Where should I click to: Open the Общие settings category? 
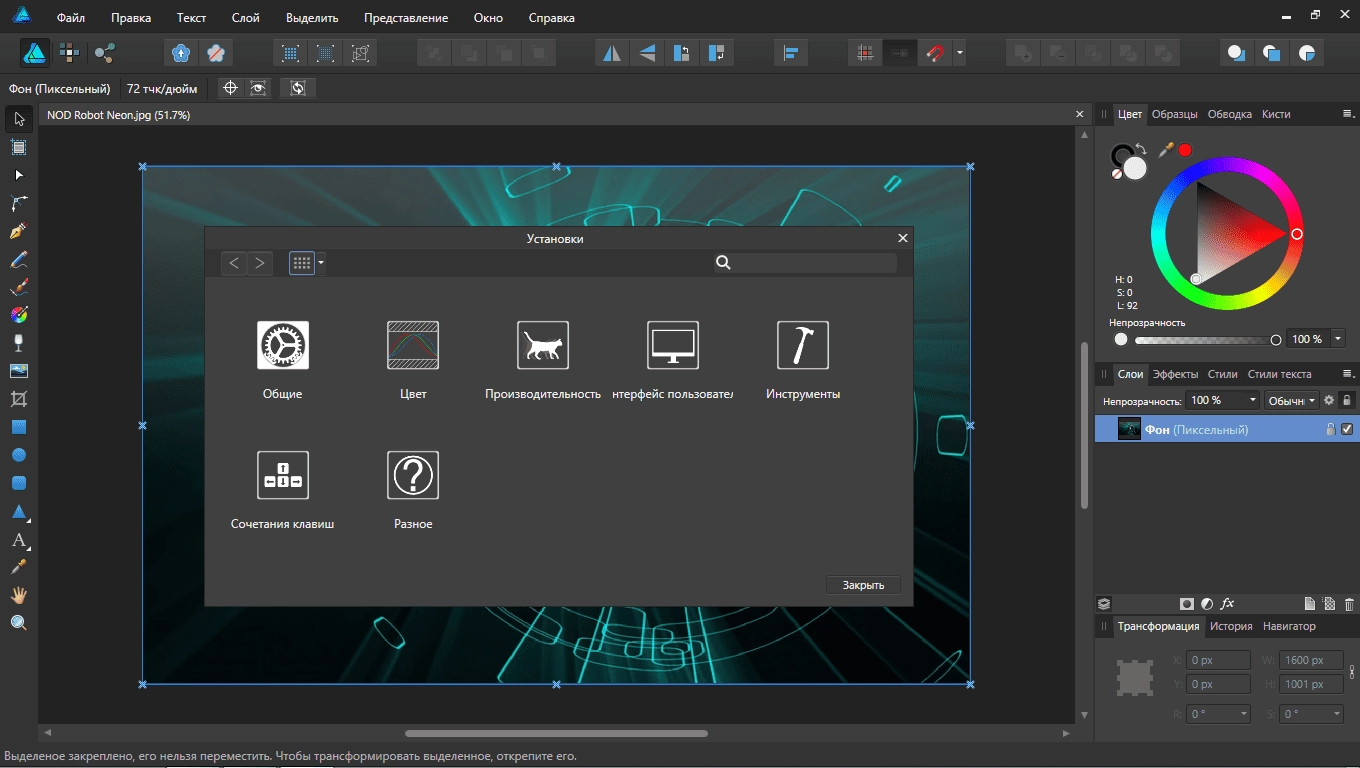(x=283, y=346)
